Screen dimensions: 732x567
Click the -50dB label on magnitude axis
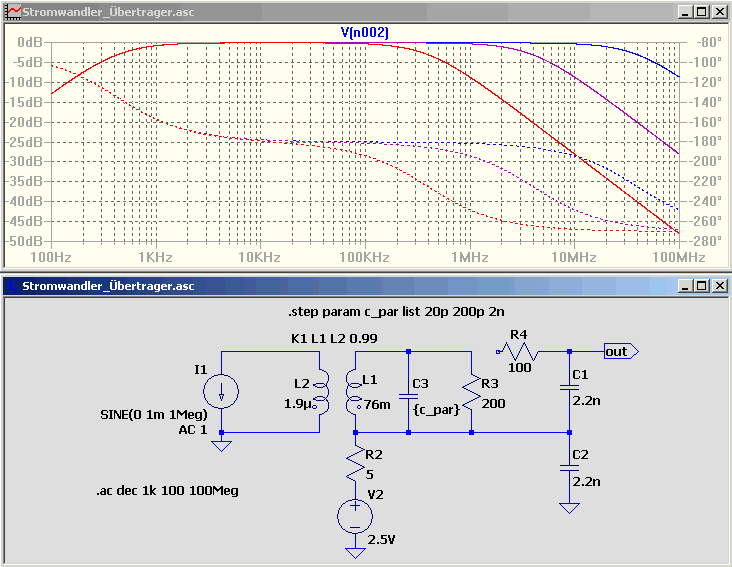(23, 241)
